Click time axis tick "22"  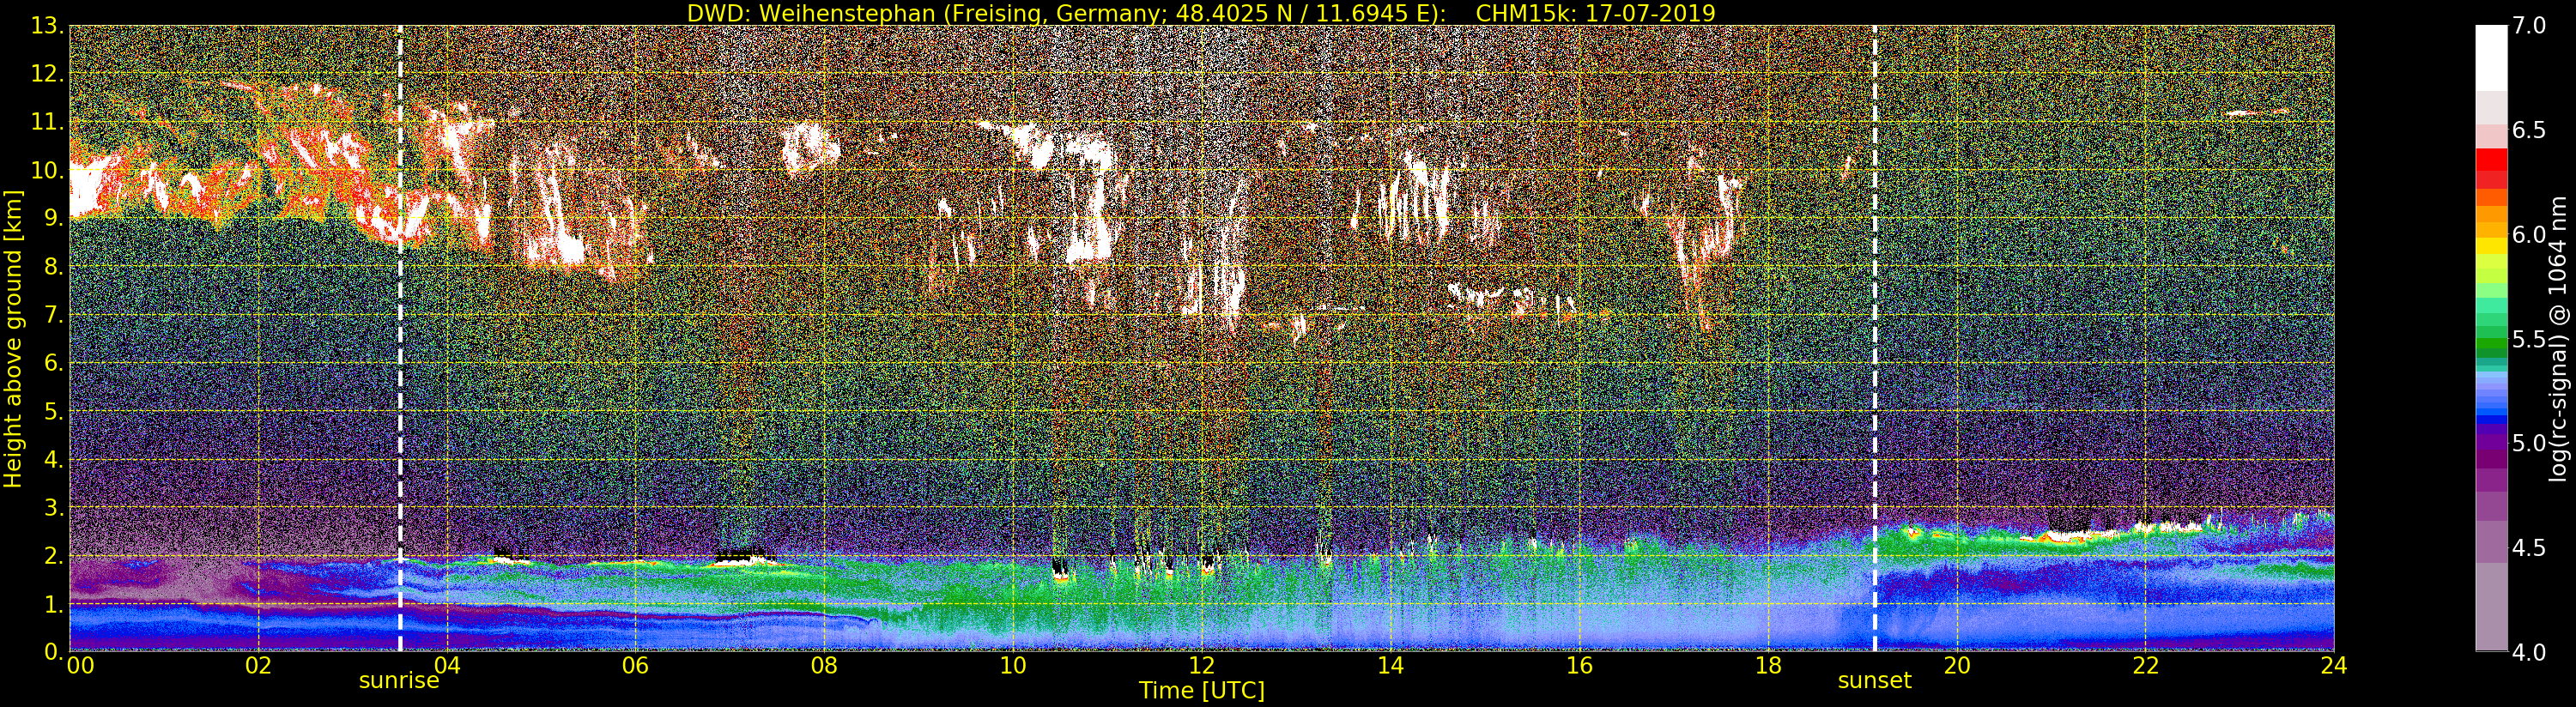tap(2145, 665)
